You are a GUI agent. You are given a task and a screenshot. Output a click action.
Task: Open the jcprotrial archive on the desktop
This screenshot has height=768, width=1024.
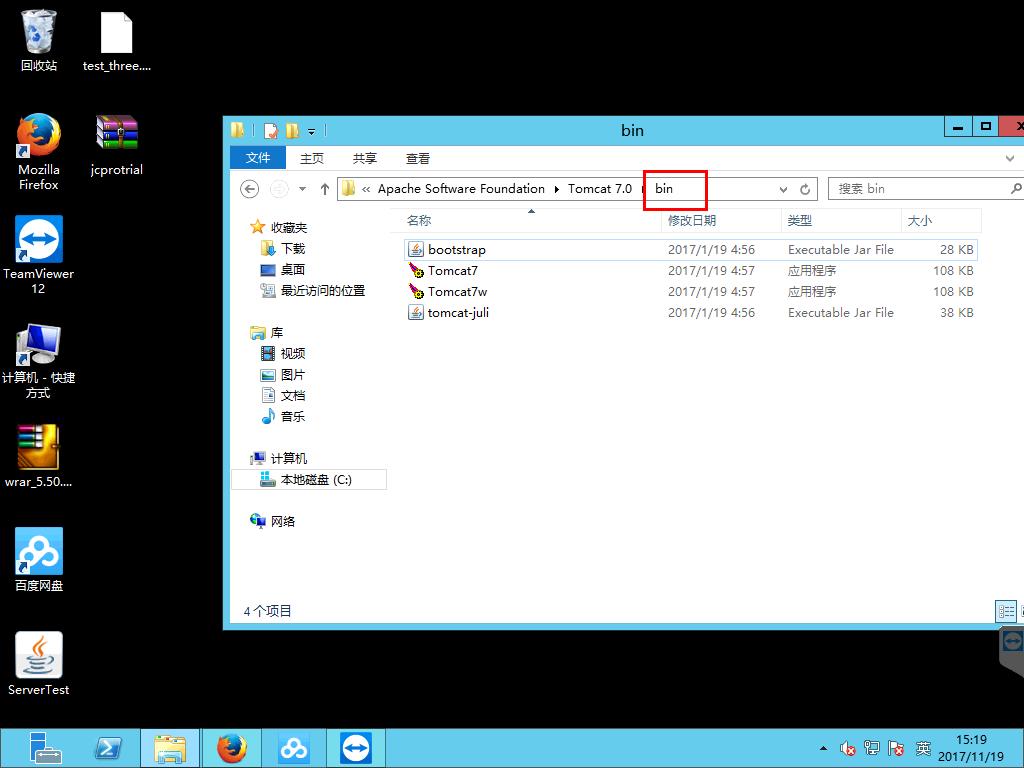[x=116, y=145]
